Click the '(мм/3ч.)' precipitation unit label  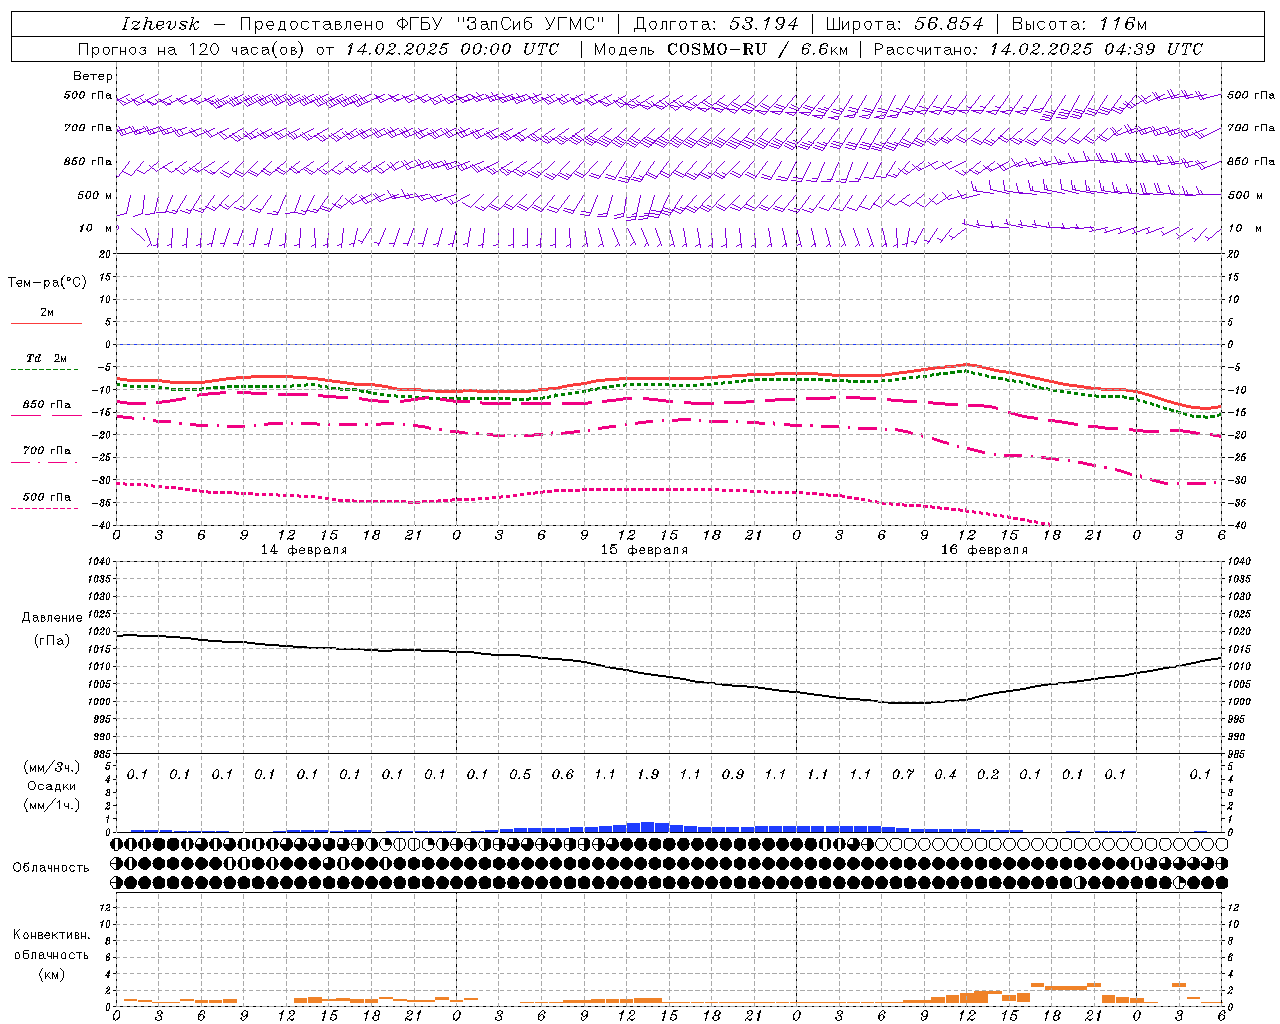[52, 767]
